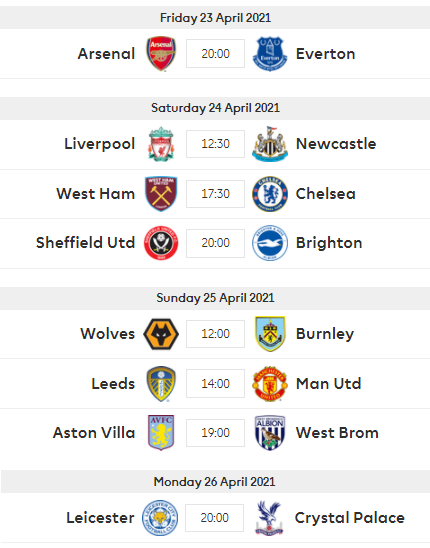The height and width of the screenshot is (548, 430).
Task: Open the Arsenal v Everton 20:00 kickoff box
Action: 215,53
